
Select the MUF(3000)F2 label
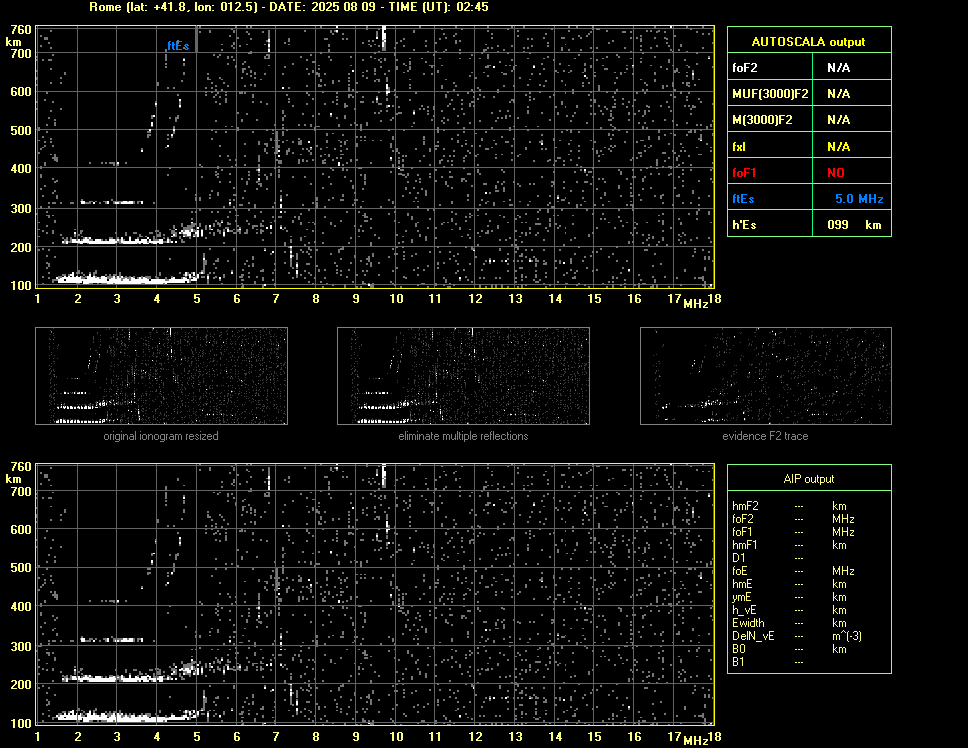(x=770, y=94)
